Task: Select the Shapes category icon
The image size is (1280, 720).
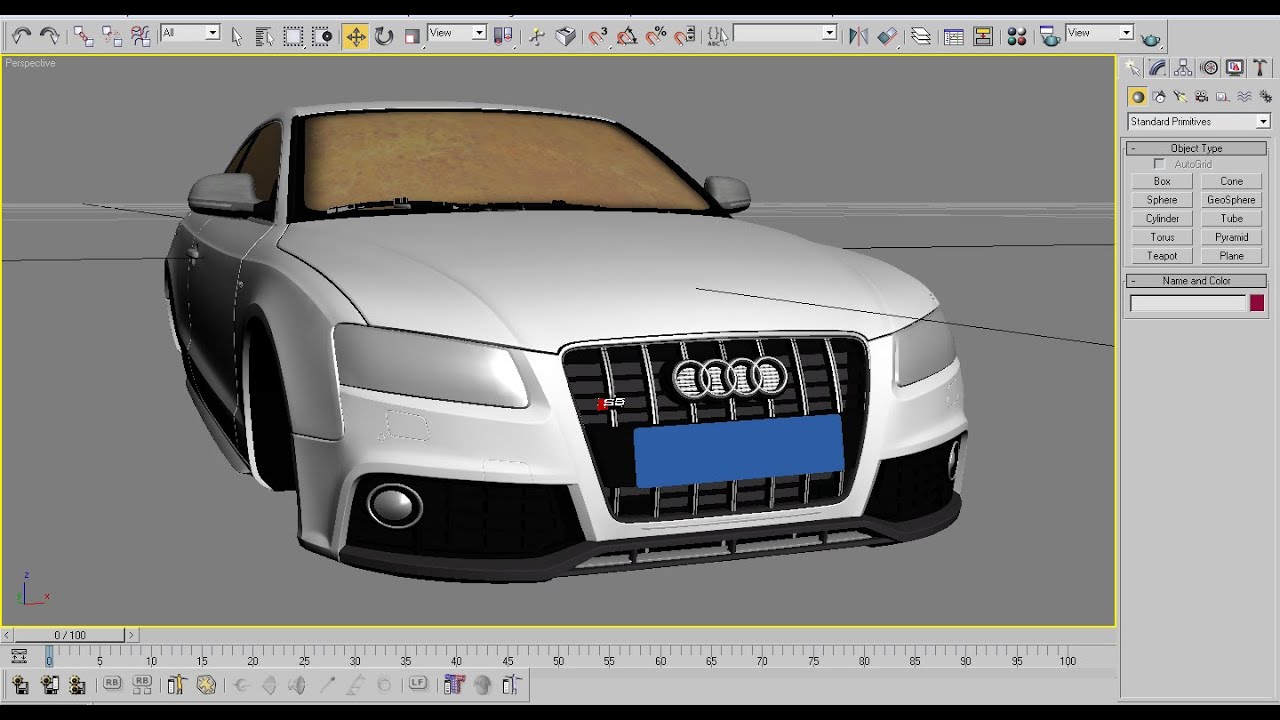Action: tap(1159, 97)
